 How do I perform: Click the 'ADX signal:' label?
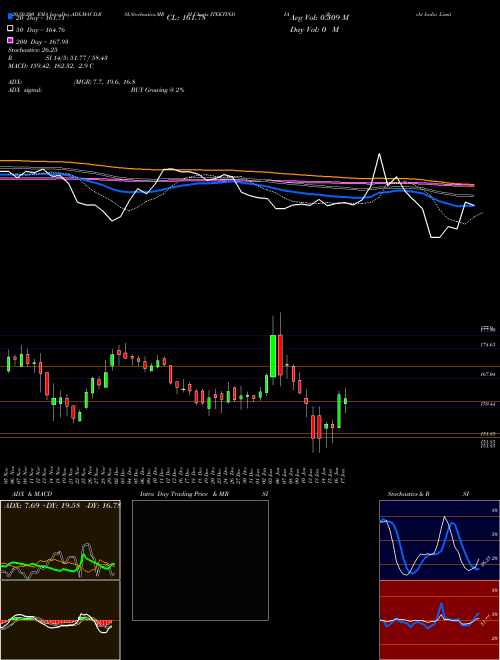pos(25,90)
